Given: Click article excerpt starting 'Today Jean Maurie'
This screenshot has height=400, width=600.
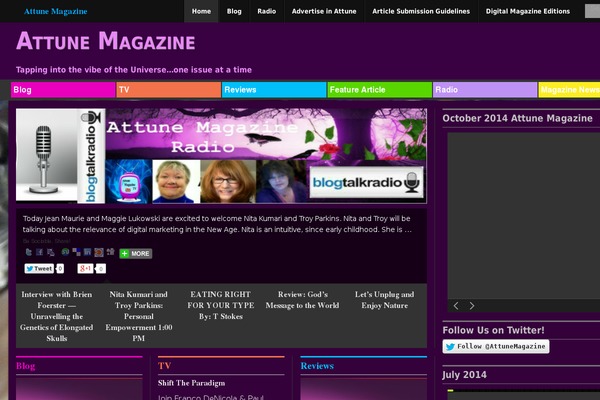Looking at the screenshot, I should (x=217, y=224).
